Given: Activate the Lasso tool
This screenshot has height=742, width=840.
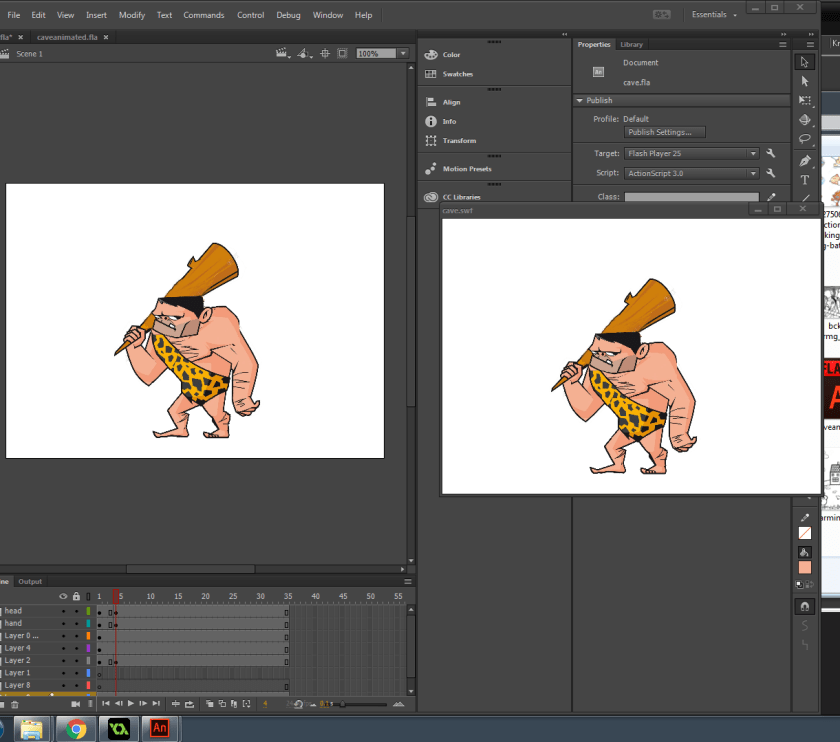Looking at the screenshot, I should [x=805, y=139].
